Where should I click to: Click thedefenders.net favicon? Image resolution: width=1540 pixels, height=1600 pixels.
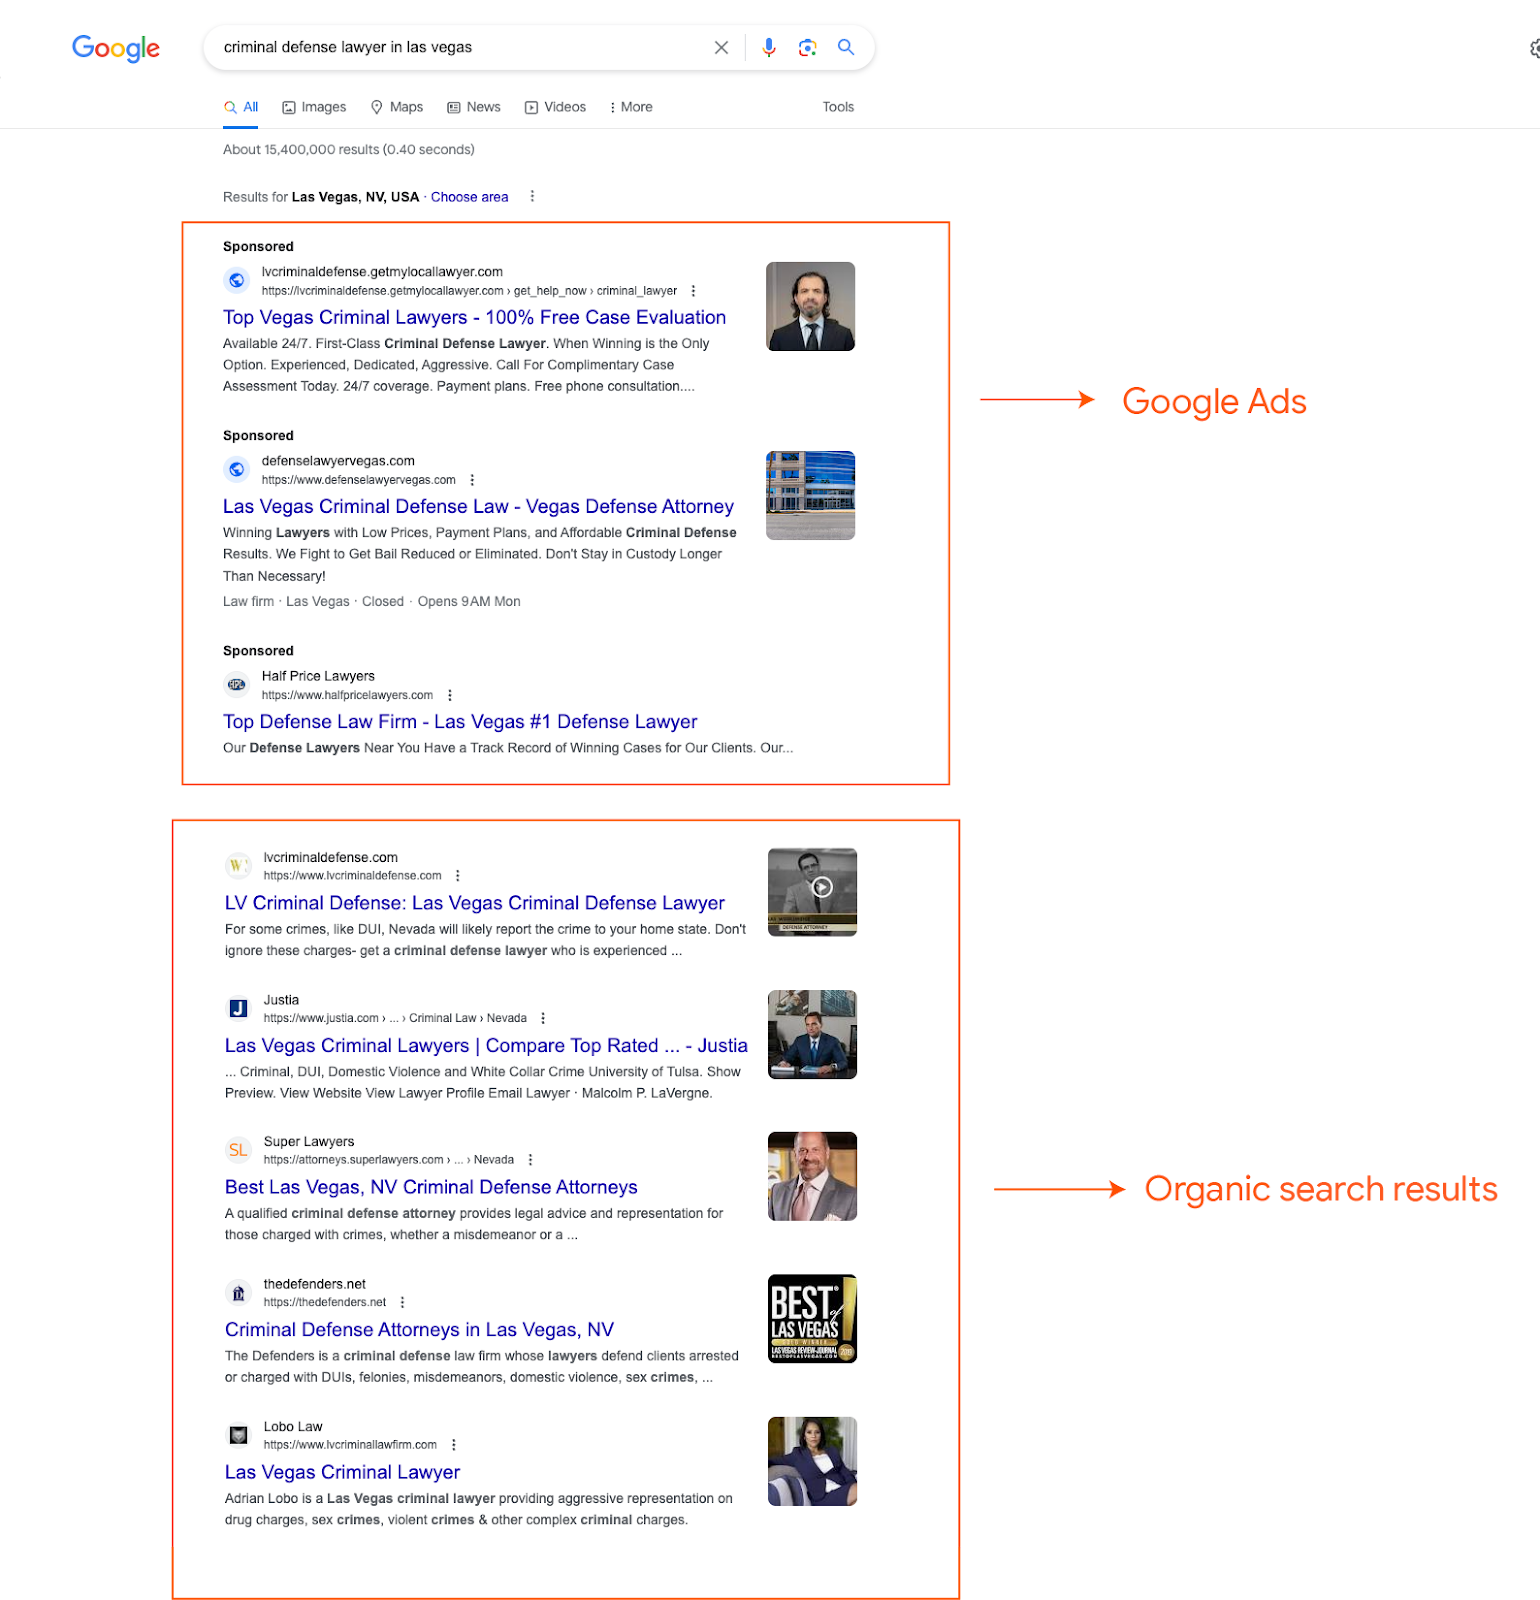click(238, 1292)
